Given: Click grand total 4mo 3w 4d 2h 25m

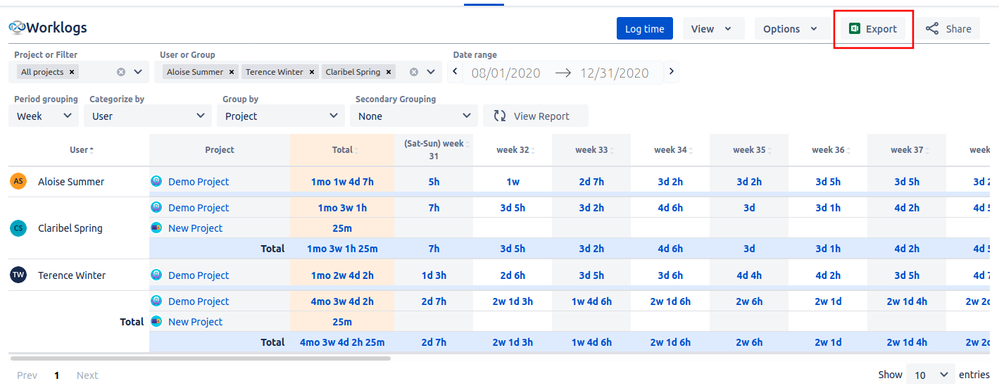Looking at the screenshot, I should click(342, 342).
